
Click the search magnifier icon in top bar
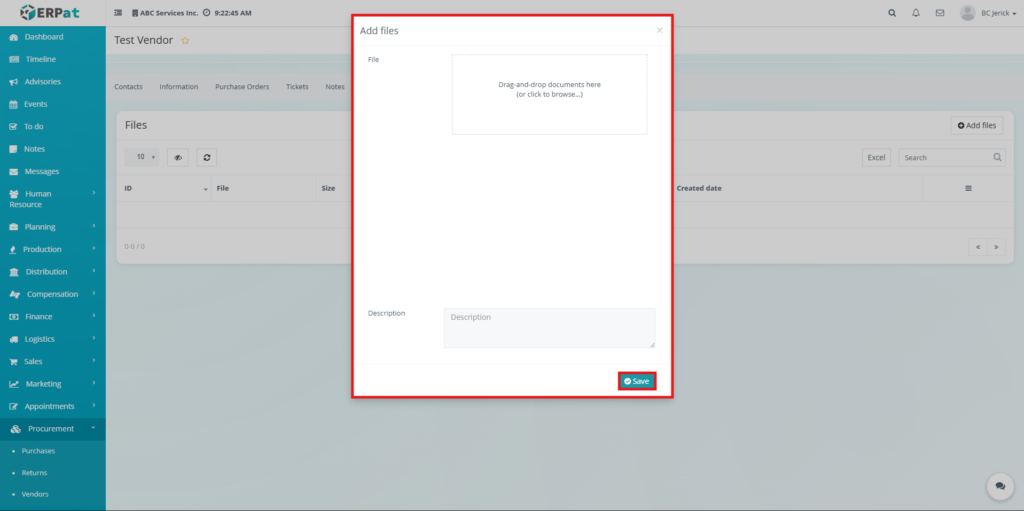point(892,13)
